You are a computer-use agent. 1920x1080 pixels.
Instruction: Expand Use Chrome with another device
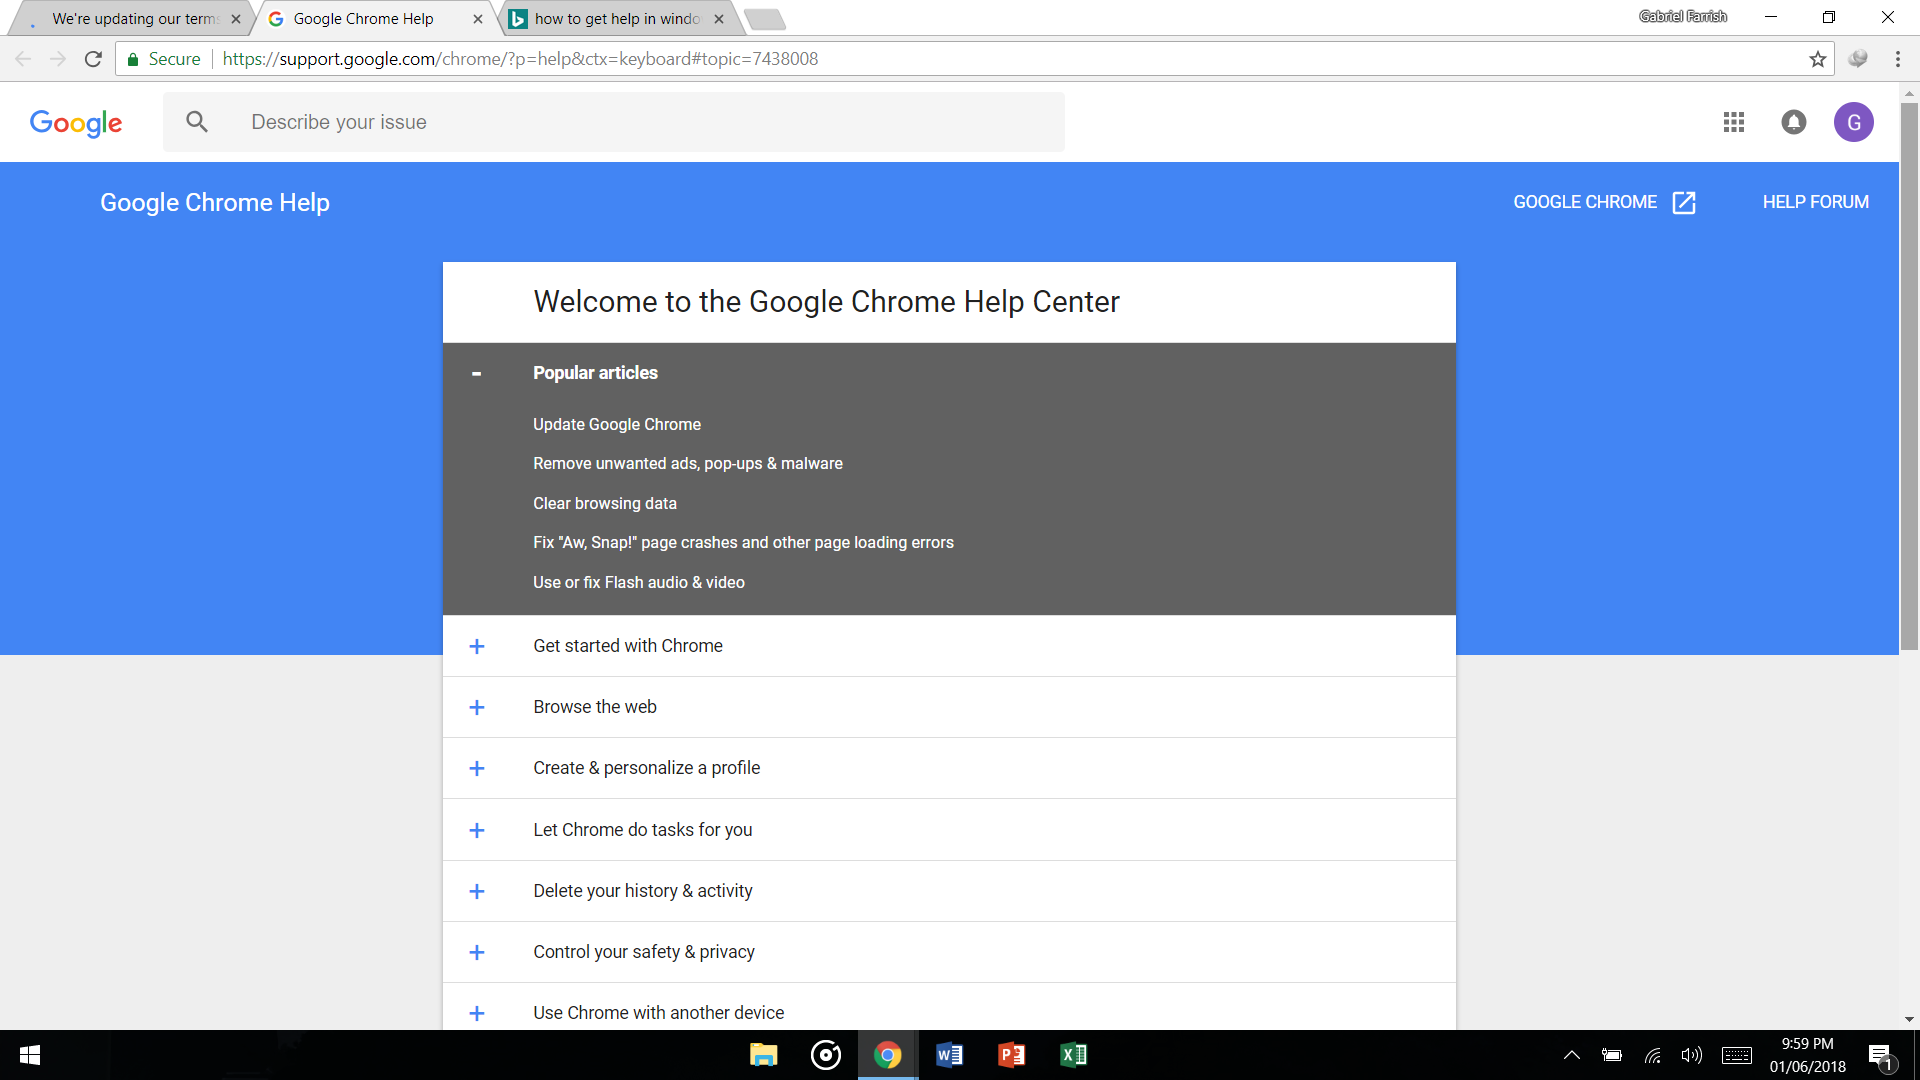(x=476, y=1013)
